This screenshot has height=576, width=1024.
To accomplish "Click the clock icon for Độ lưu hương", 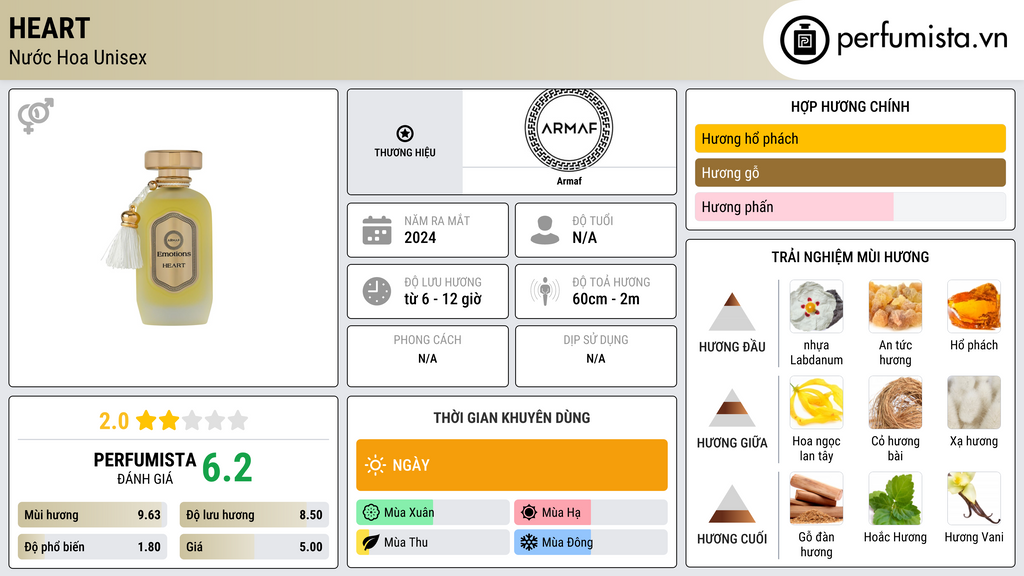I will [377, 291].
